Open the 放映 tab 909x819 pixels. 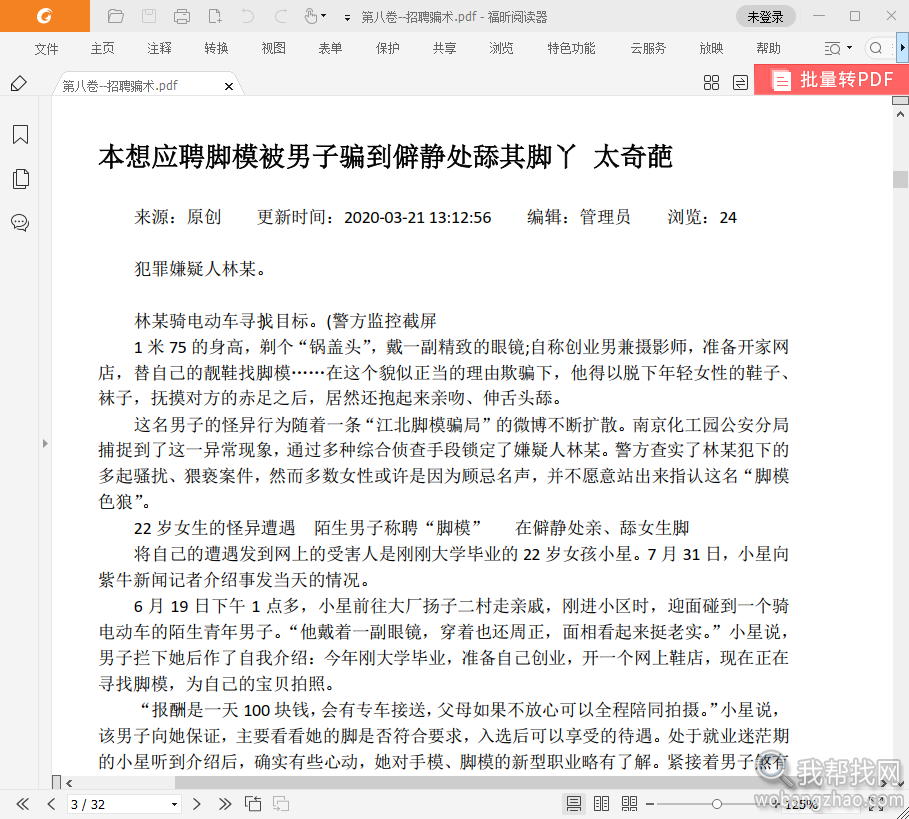coord(711,49)
